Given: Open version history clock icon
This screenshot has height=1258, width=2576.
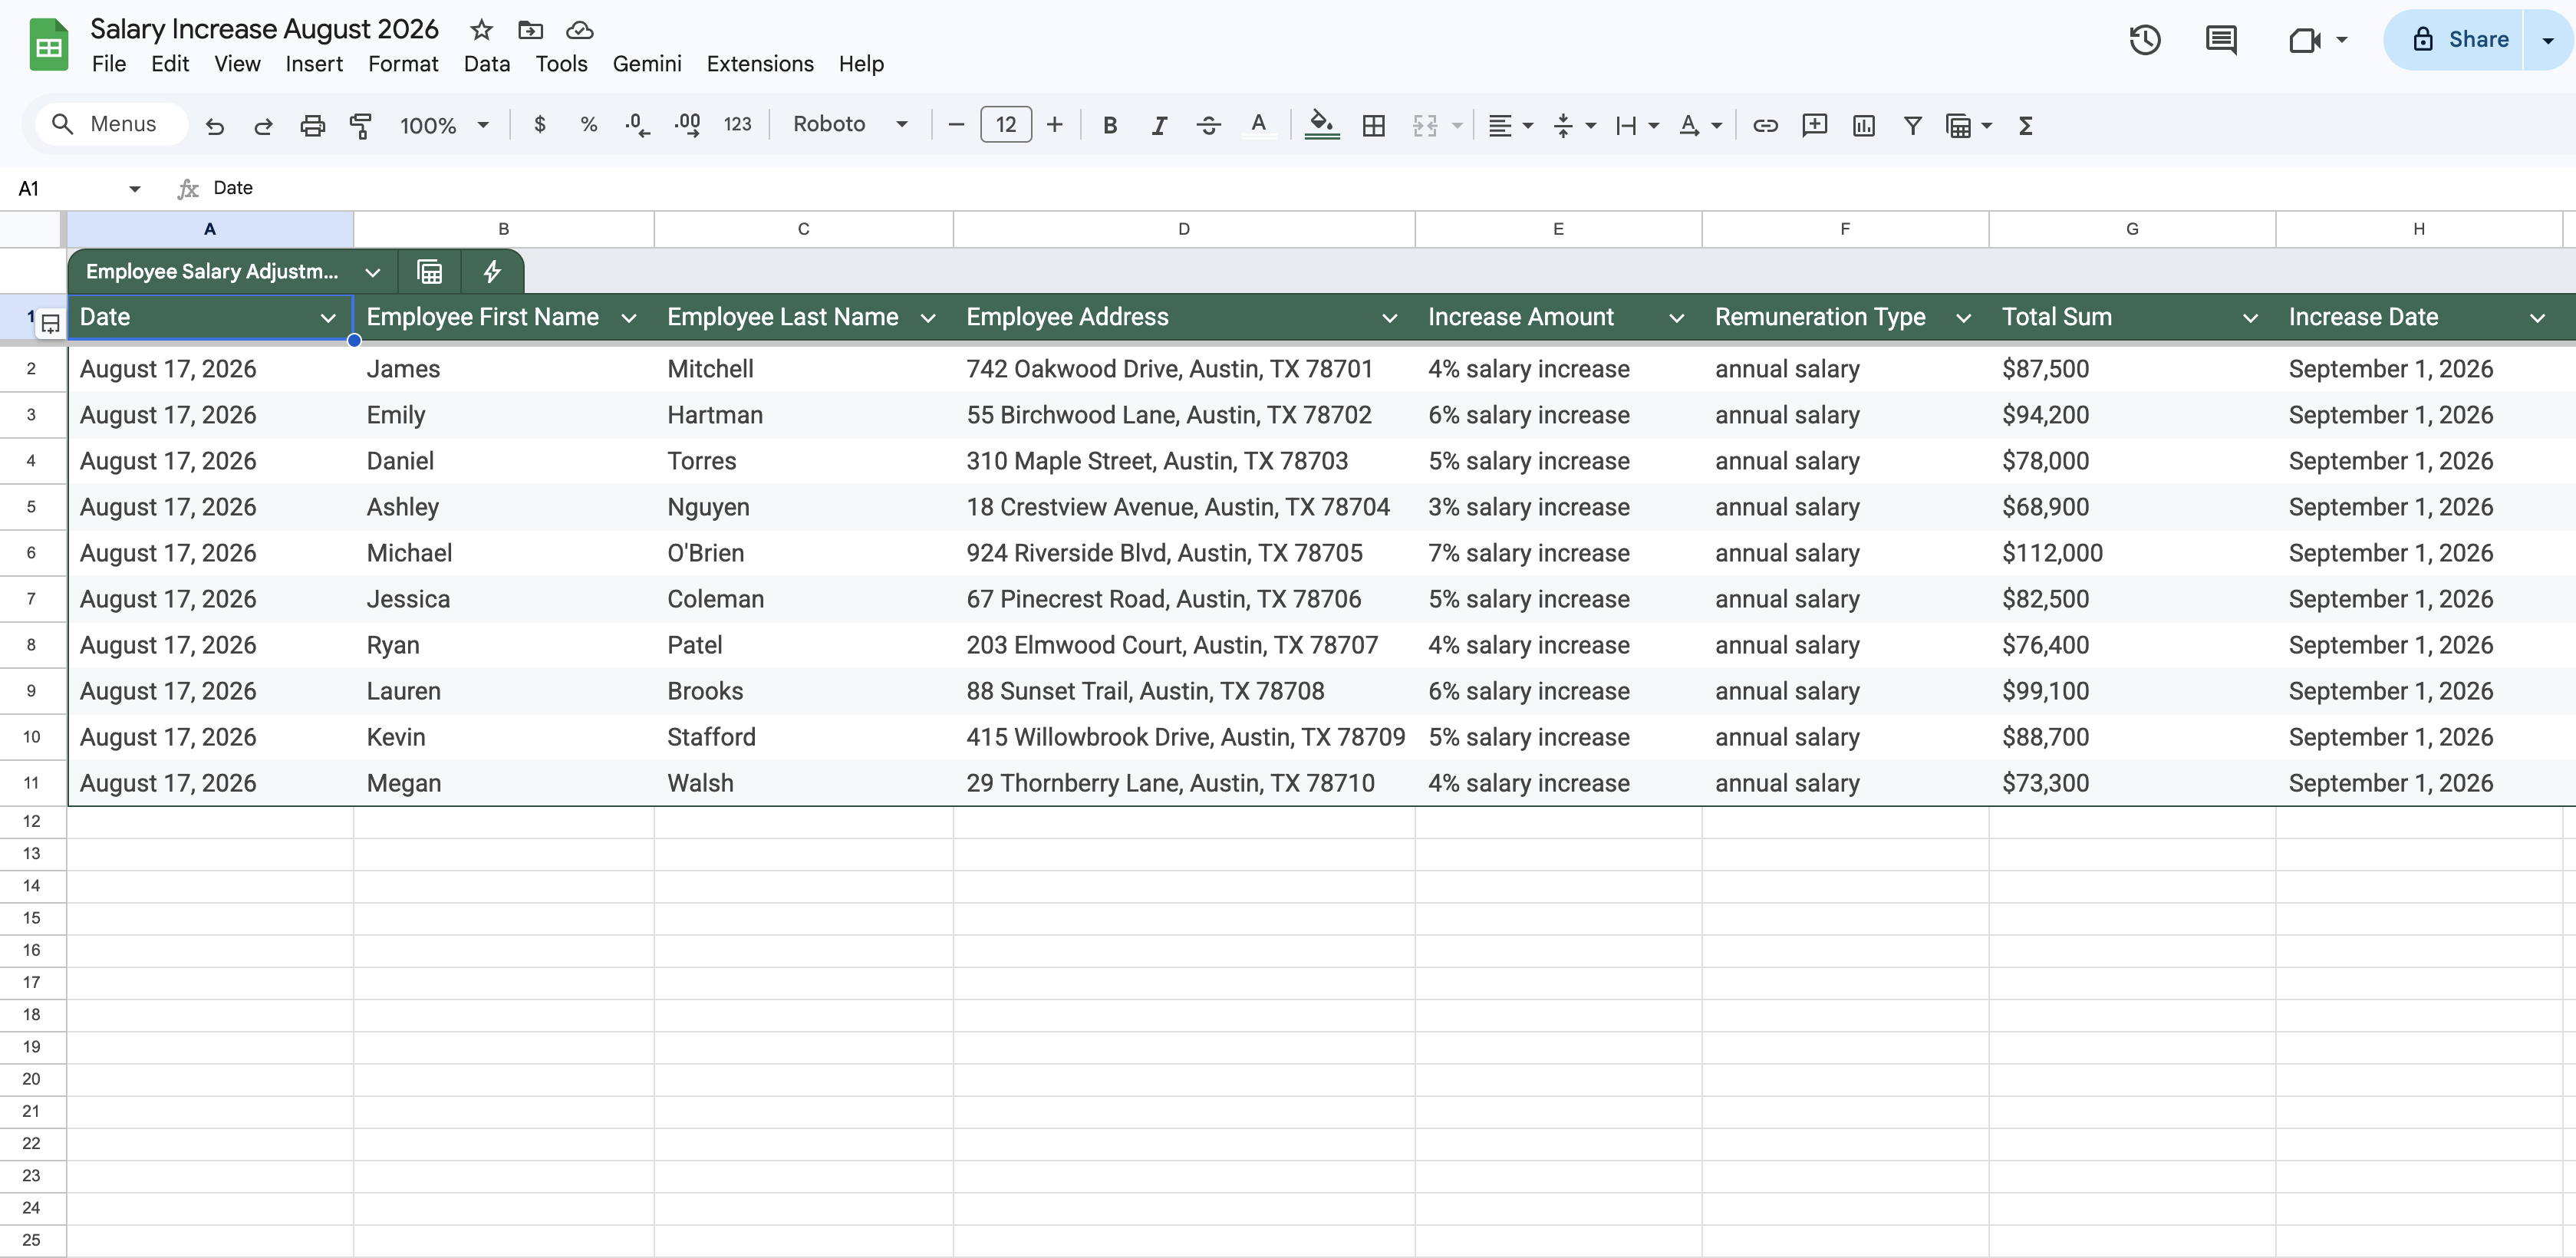Looking at the screenshot, I should coord(2145,40).
